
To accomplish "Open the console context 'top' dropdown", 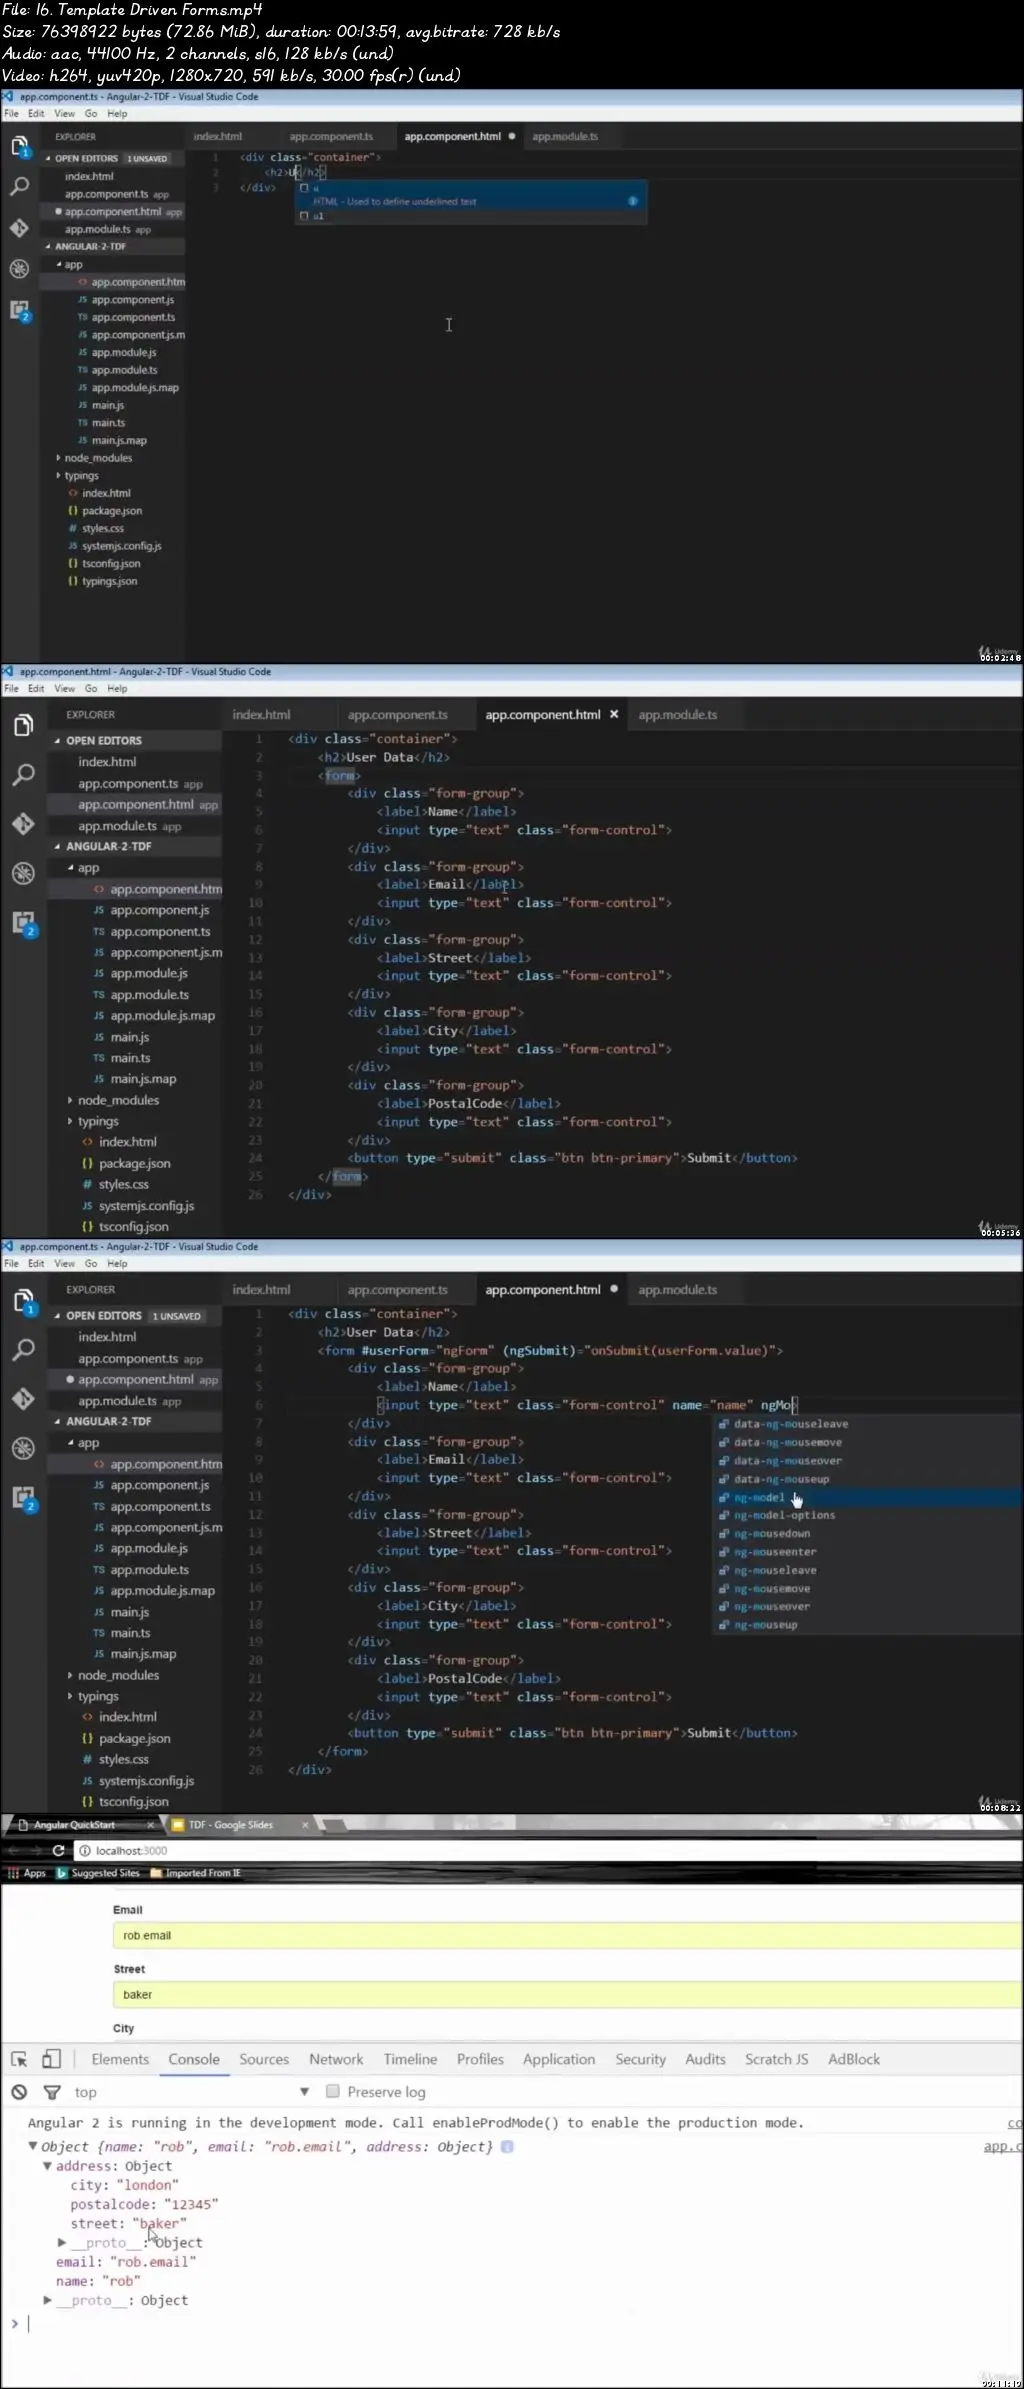I will point(190,2092).
